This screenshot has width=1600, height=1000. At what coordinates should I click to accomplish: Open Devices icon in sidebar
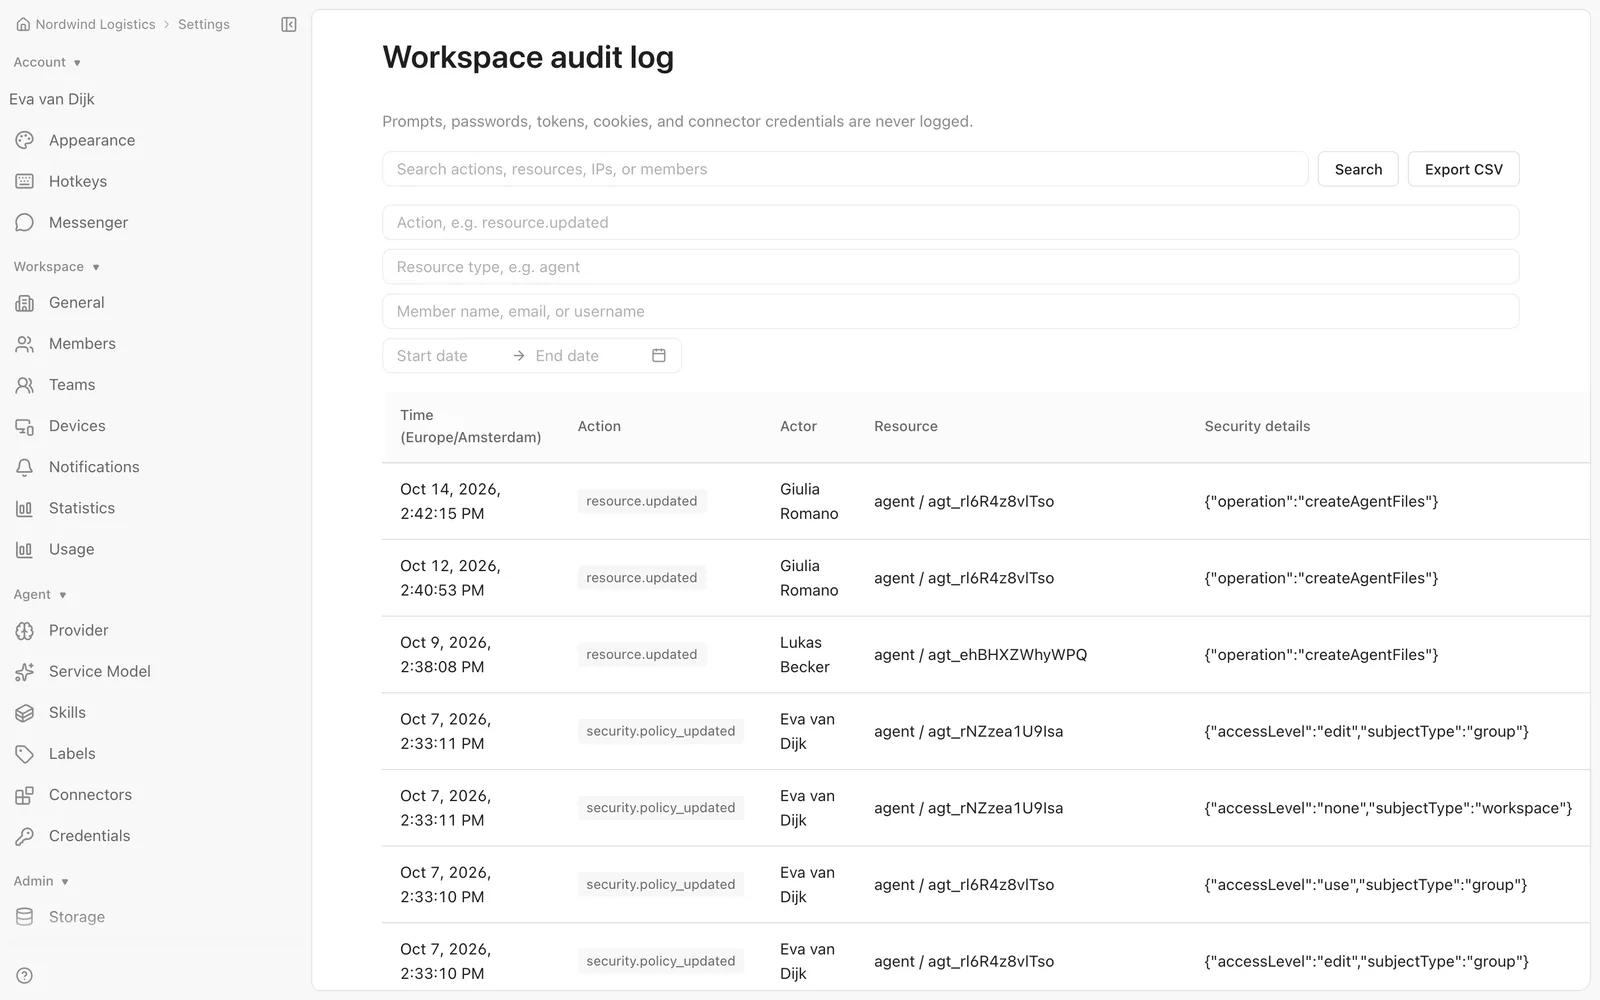click(25, 425)
